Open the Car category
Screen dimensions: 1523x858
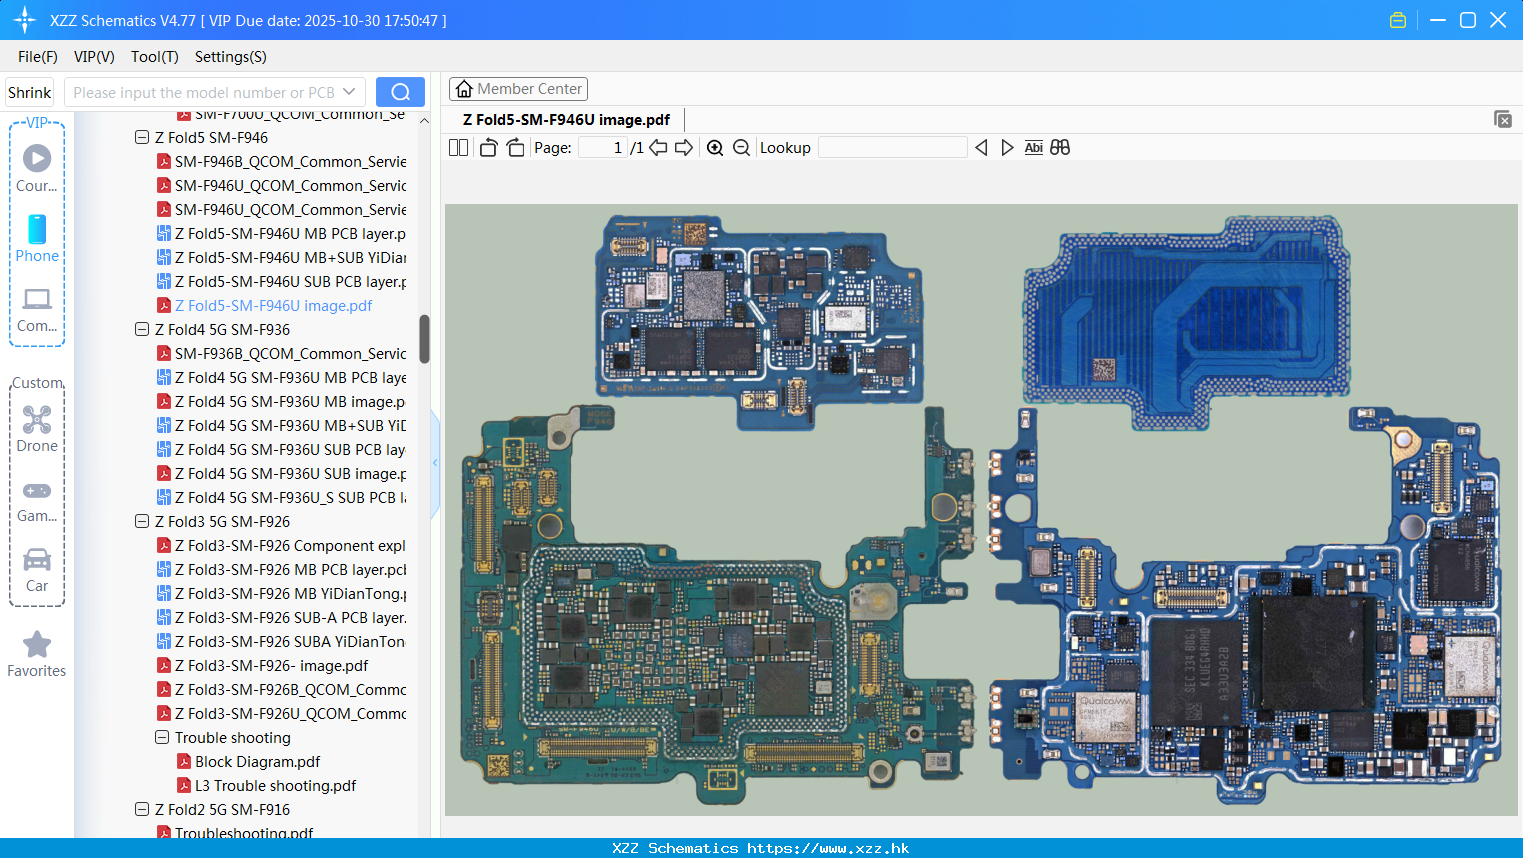(37, 570)
